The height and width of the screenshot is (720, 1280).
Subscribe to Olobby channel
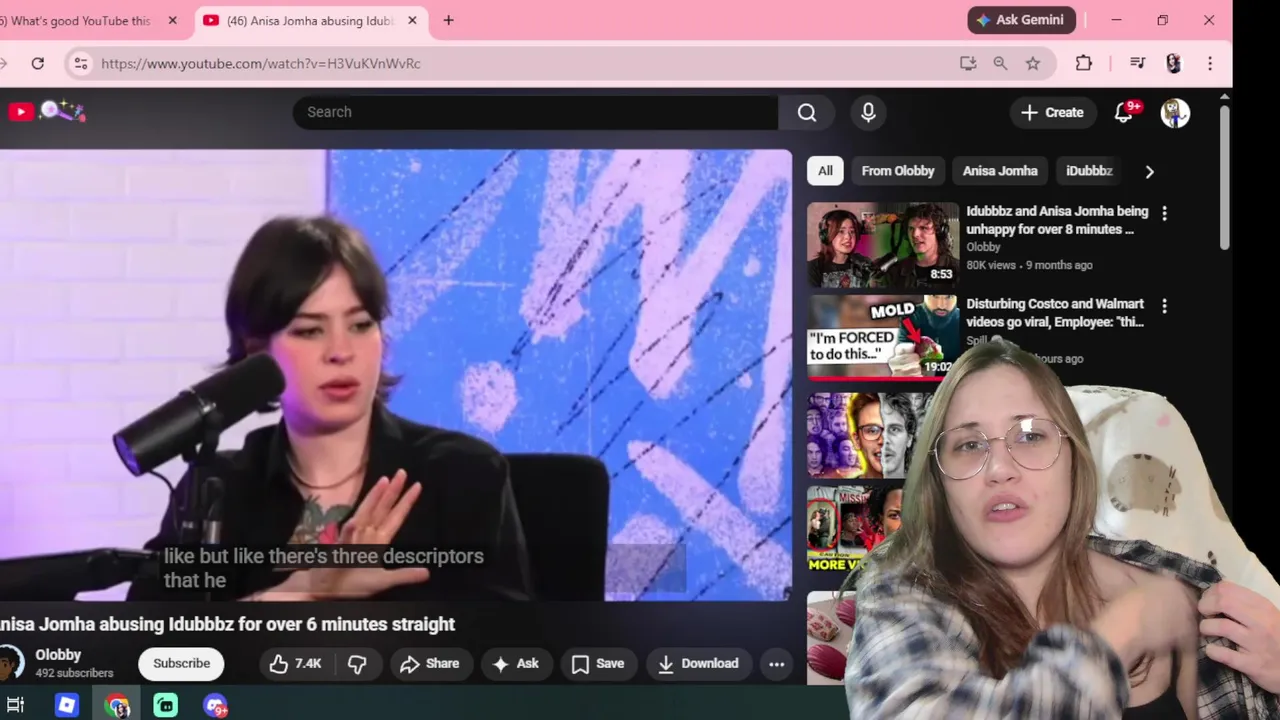tap(181, 663)
